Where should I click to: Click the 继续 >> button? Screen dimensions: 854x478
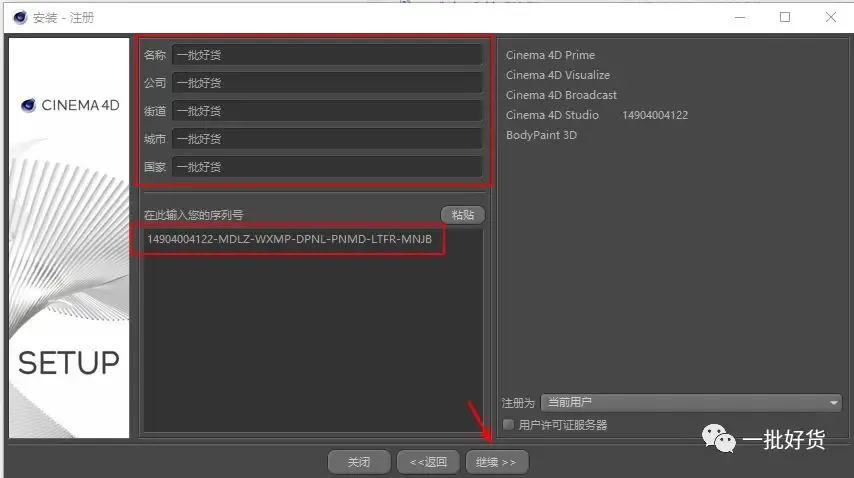497,462
